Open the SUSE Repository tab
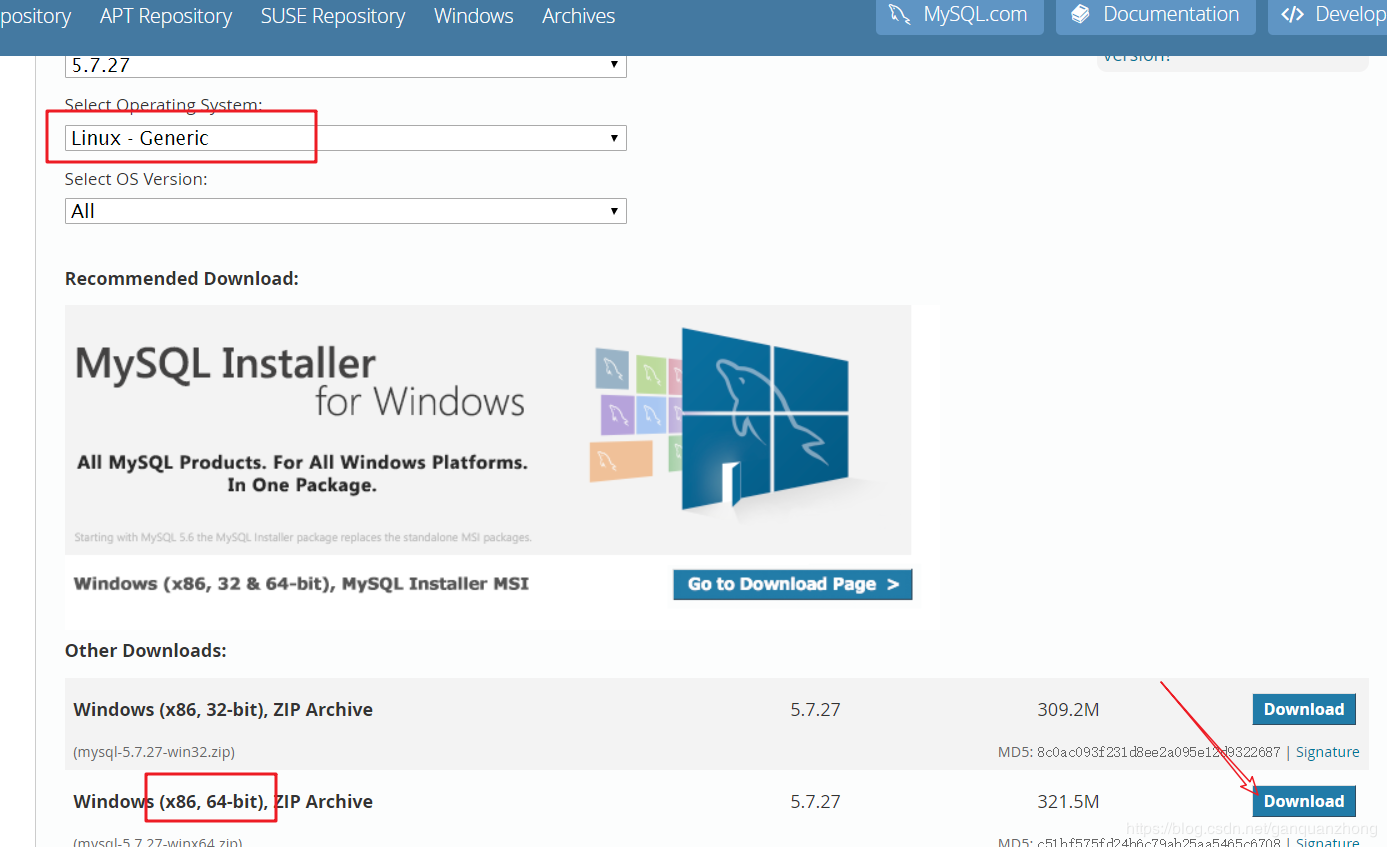 pyautogui.click(x=333, y=16)
